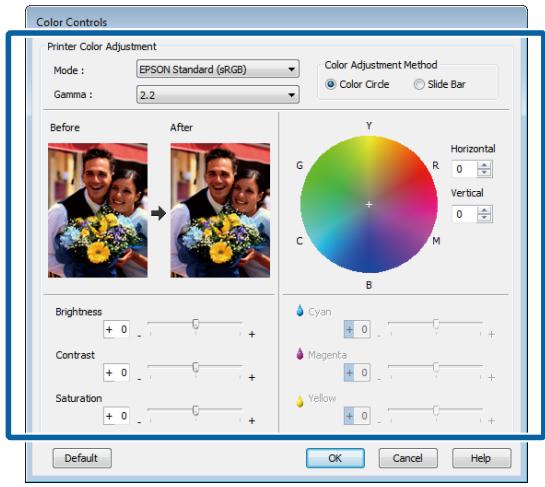This screenshot has width=545, height=487.
Task: Click the Cyan ink drop icon
Action: point(300,310)
